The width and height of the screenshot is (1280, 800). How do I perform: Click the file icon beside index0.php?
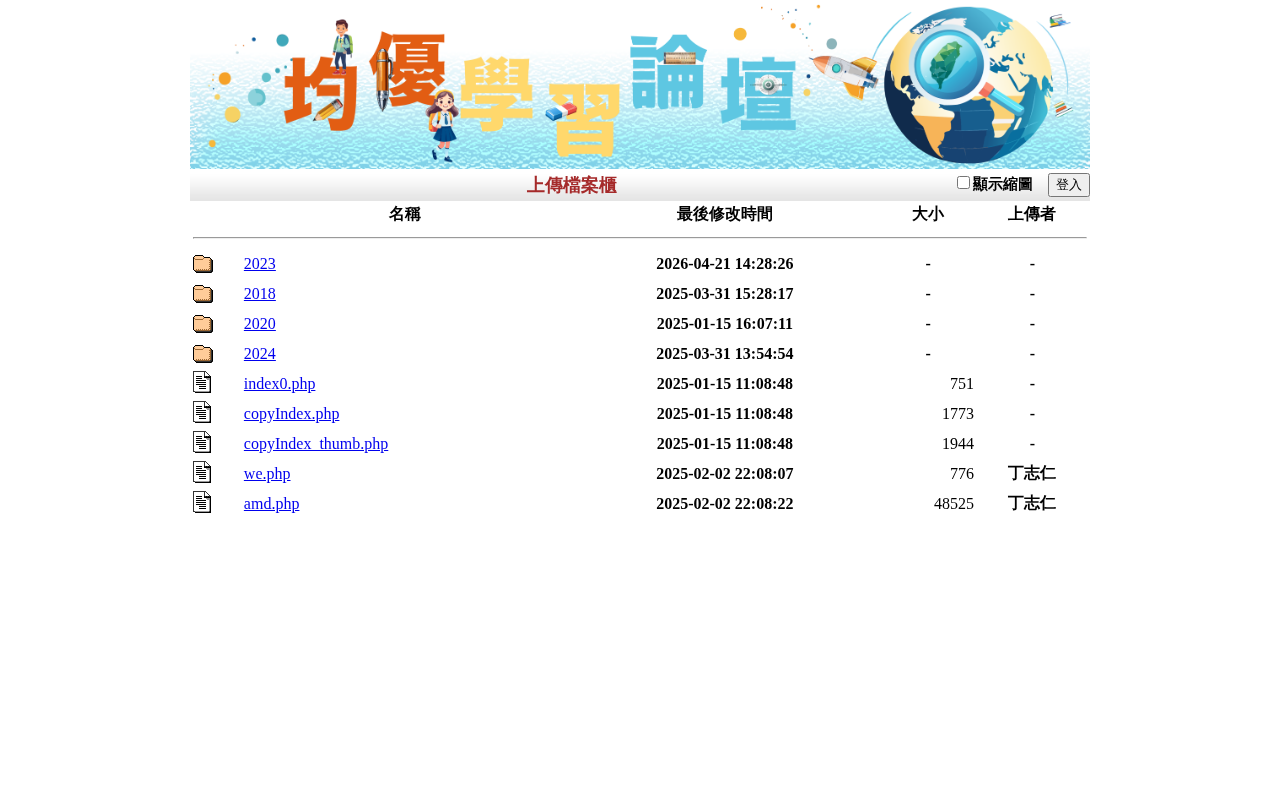coord(202,382)
